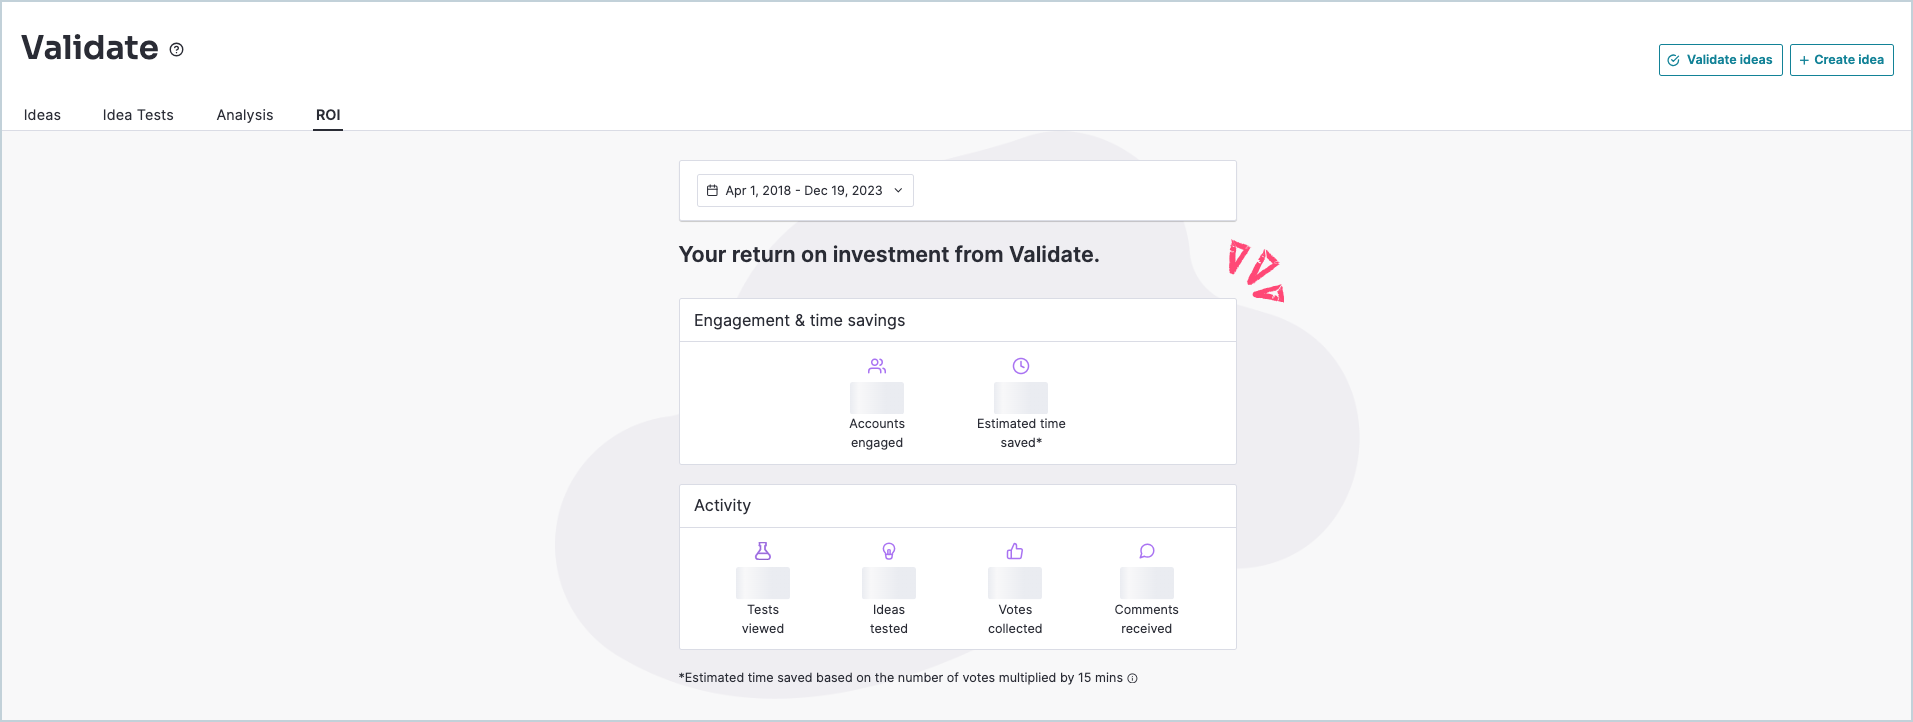Click the Create idea button

click(1841, 60)
